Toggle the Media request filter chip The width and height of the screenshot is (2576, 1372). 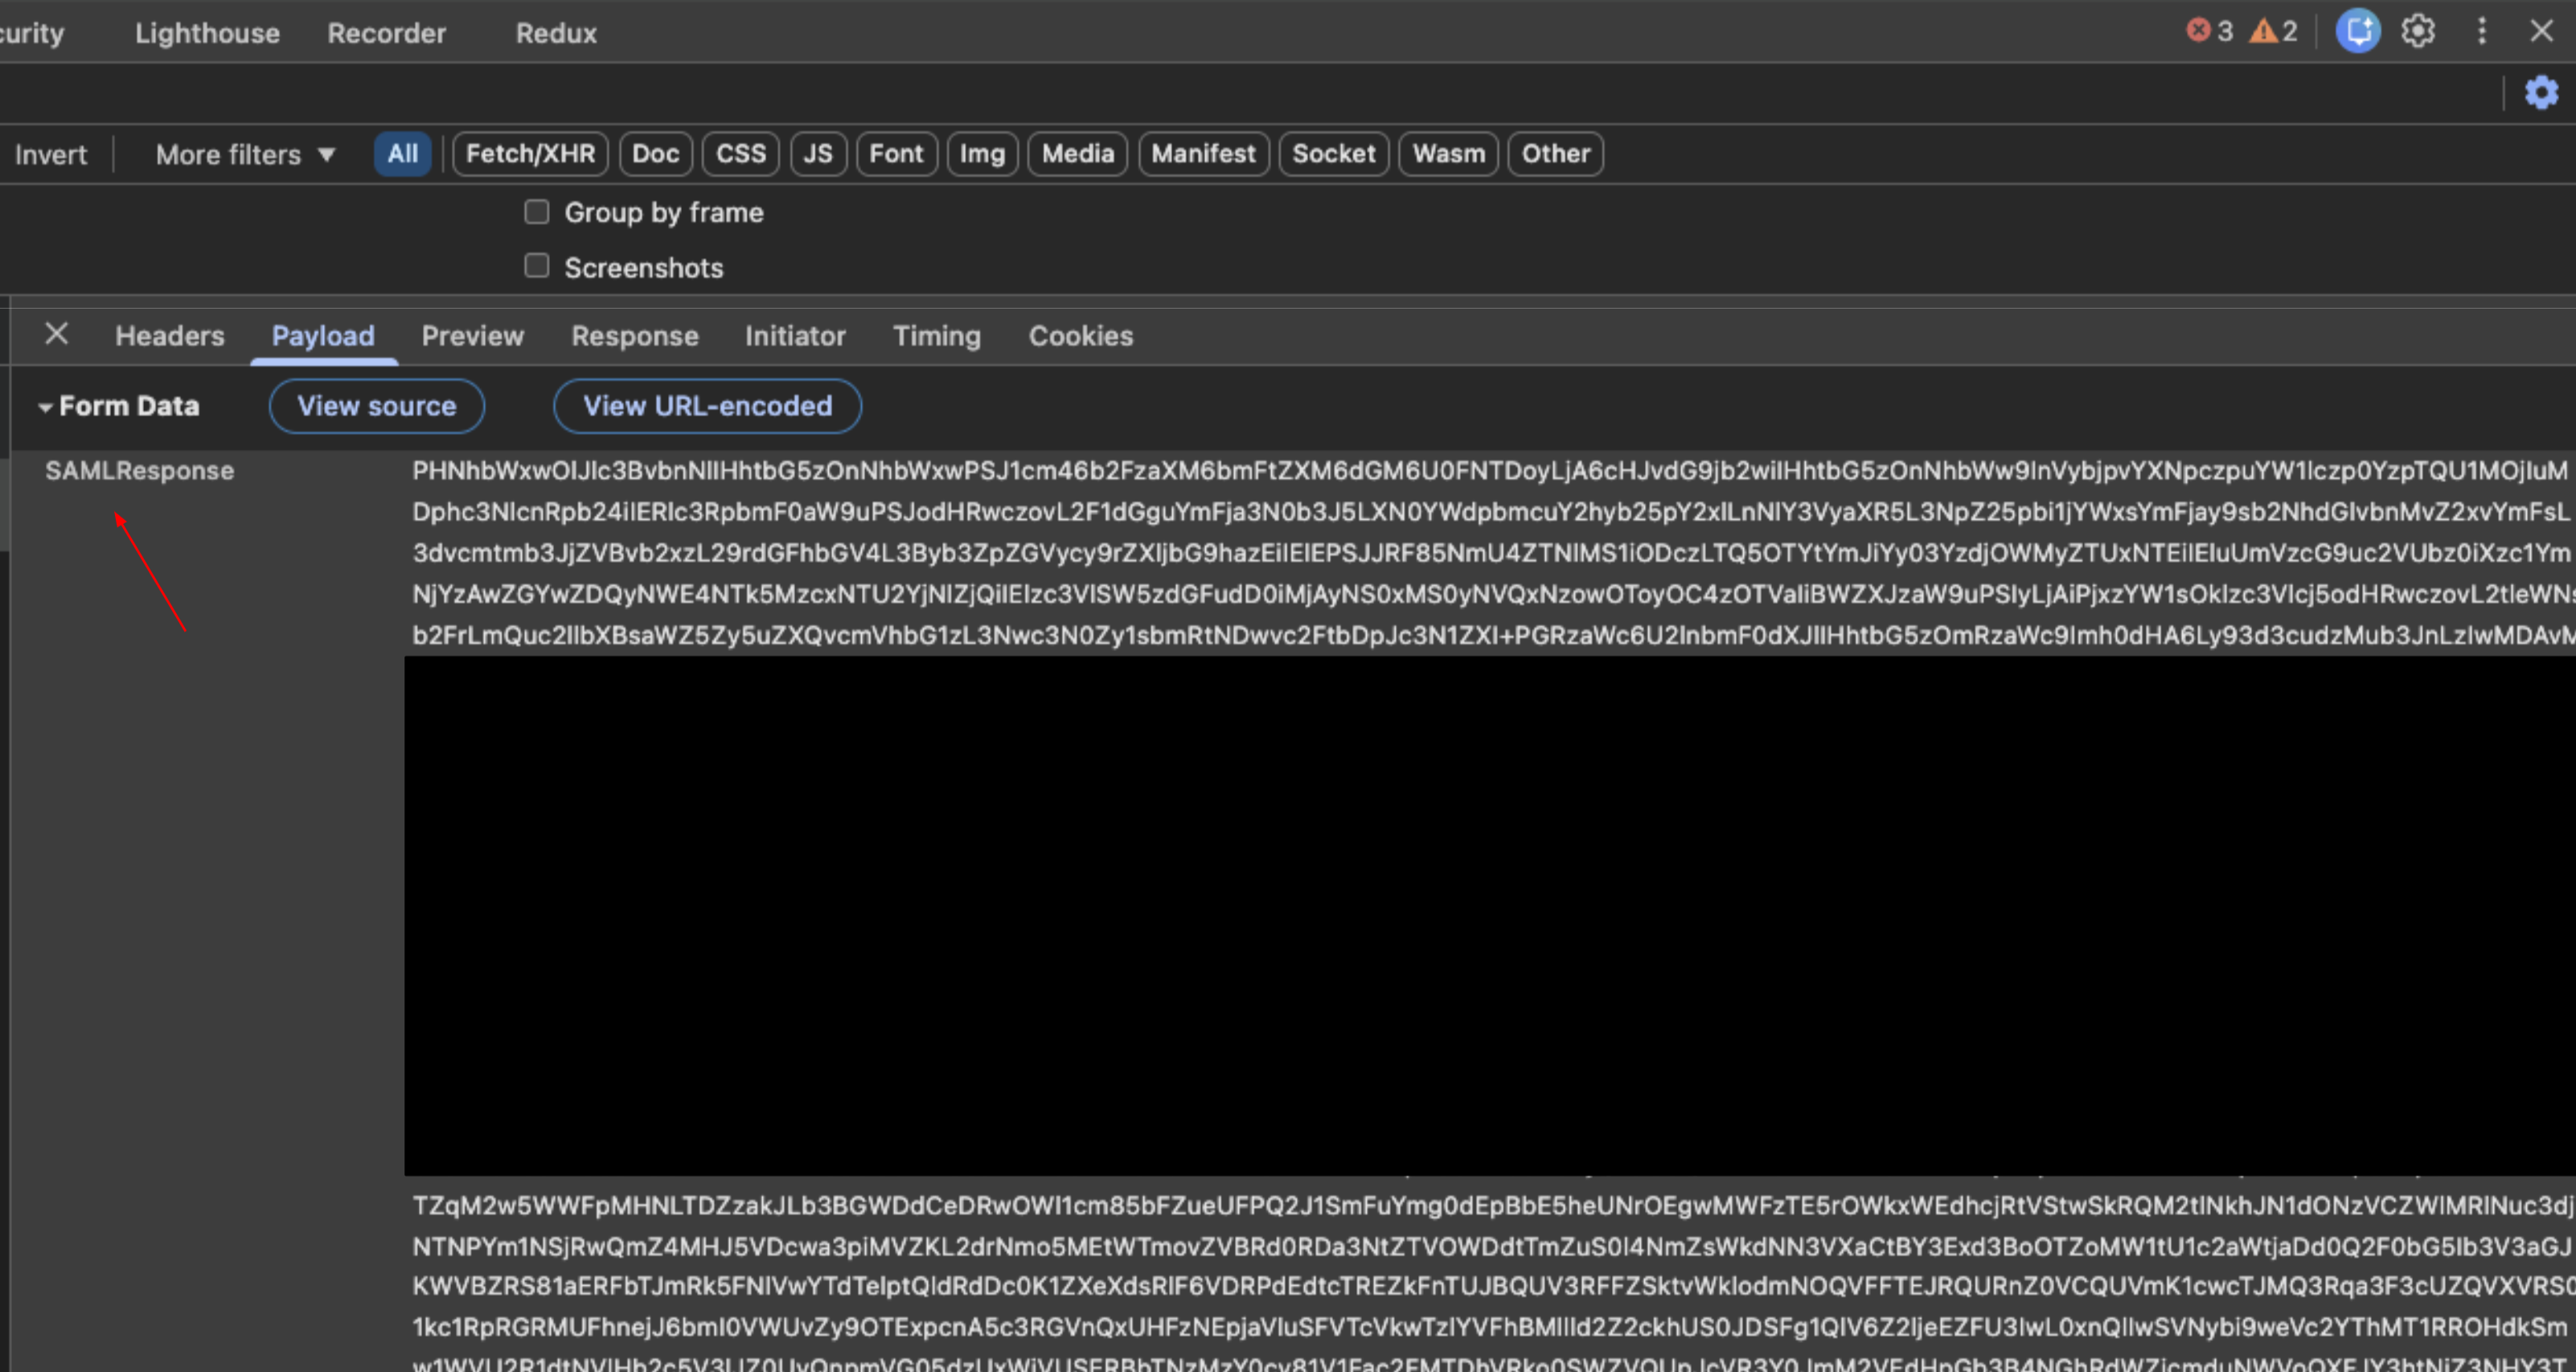pos(1077,153)
